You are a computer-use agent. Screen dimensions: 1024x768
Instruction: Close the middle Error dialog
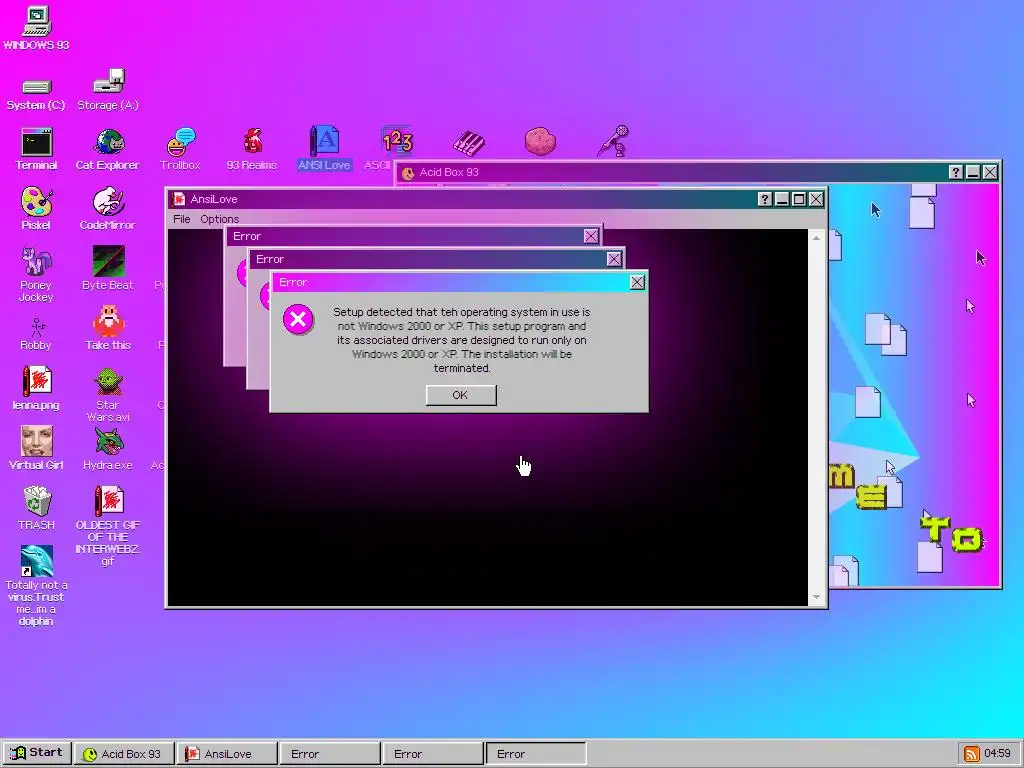[x=614, y=259]
